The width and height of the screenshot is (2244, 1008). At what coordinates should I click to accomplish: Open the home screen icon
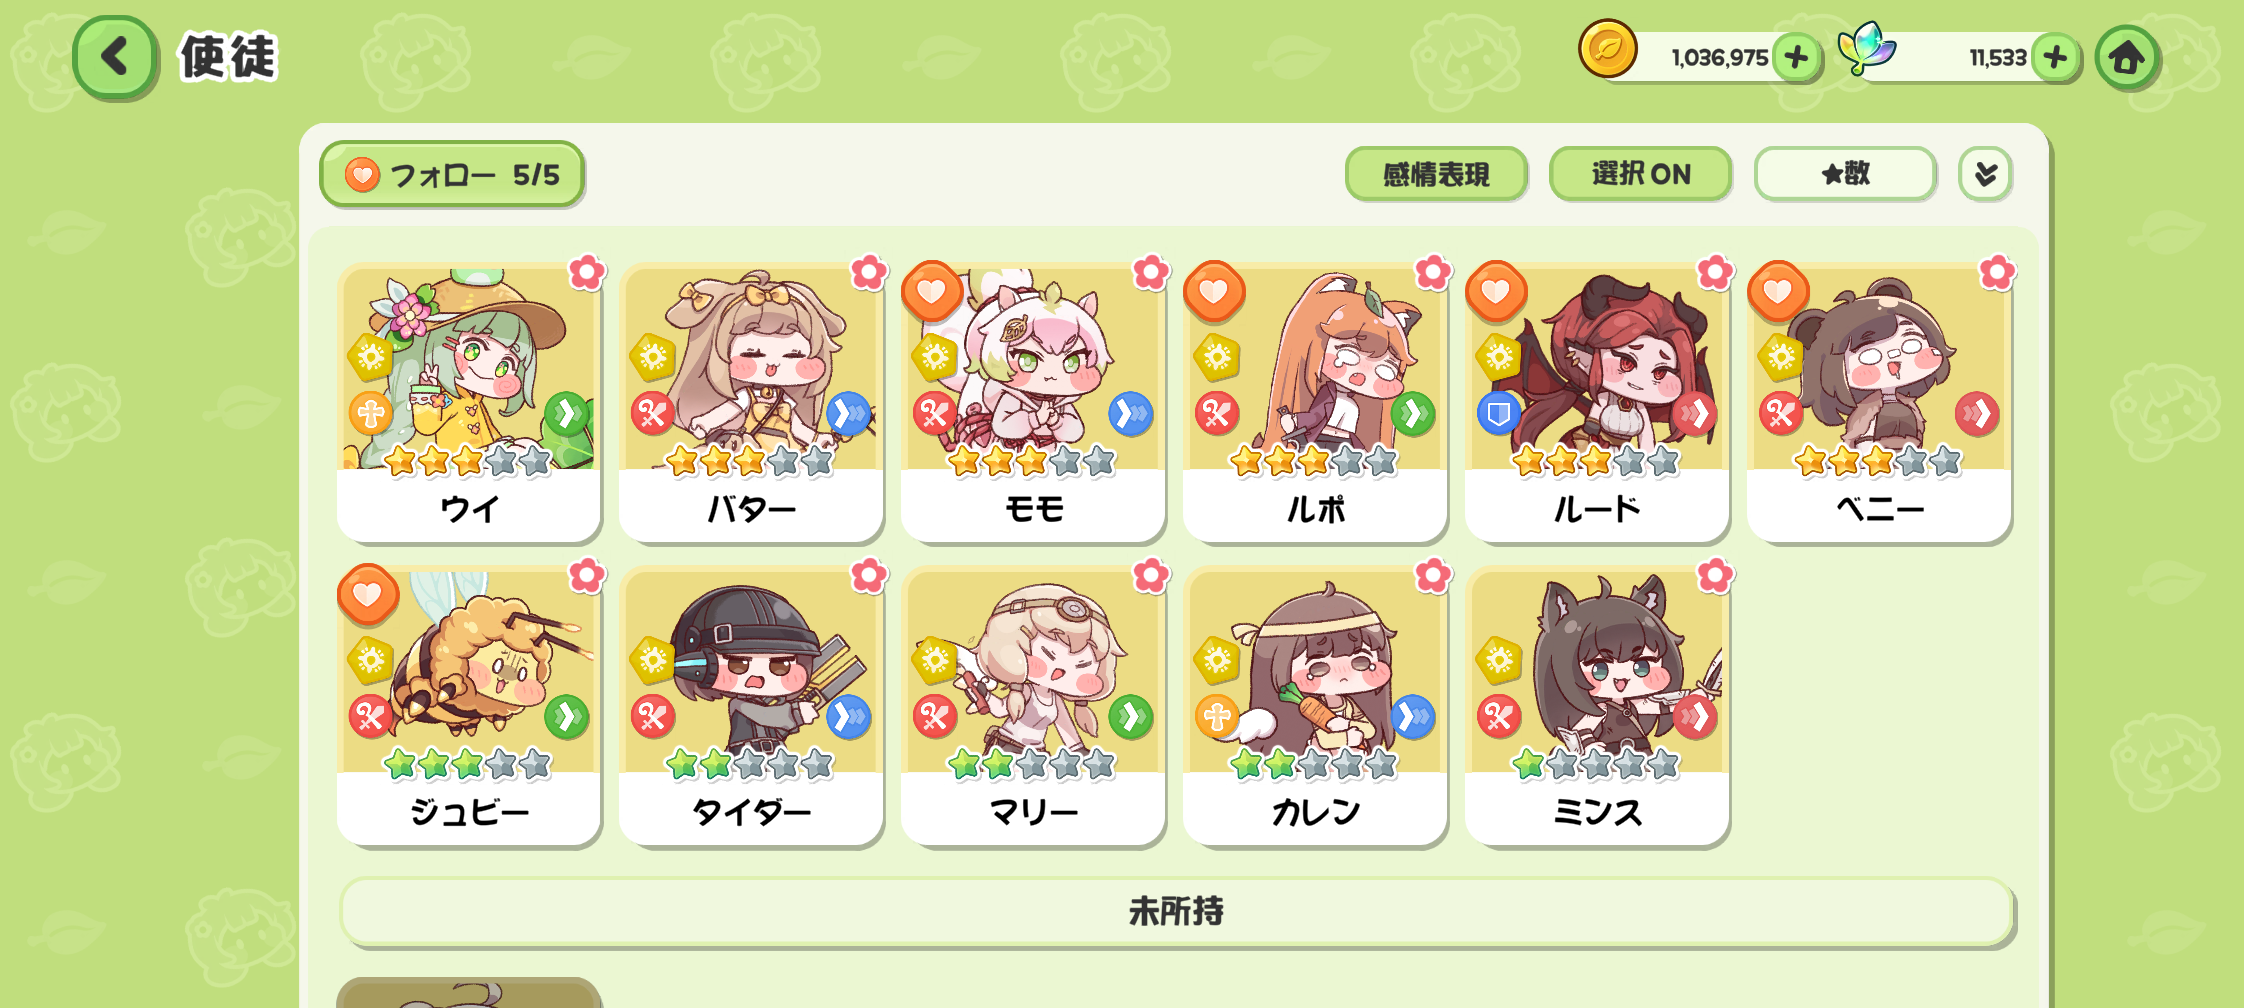click(x=2127, y=58)
